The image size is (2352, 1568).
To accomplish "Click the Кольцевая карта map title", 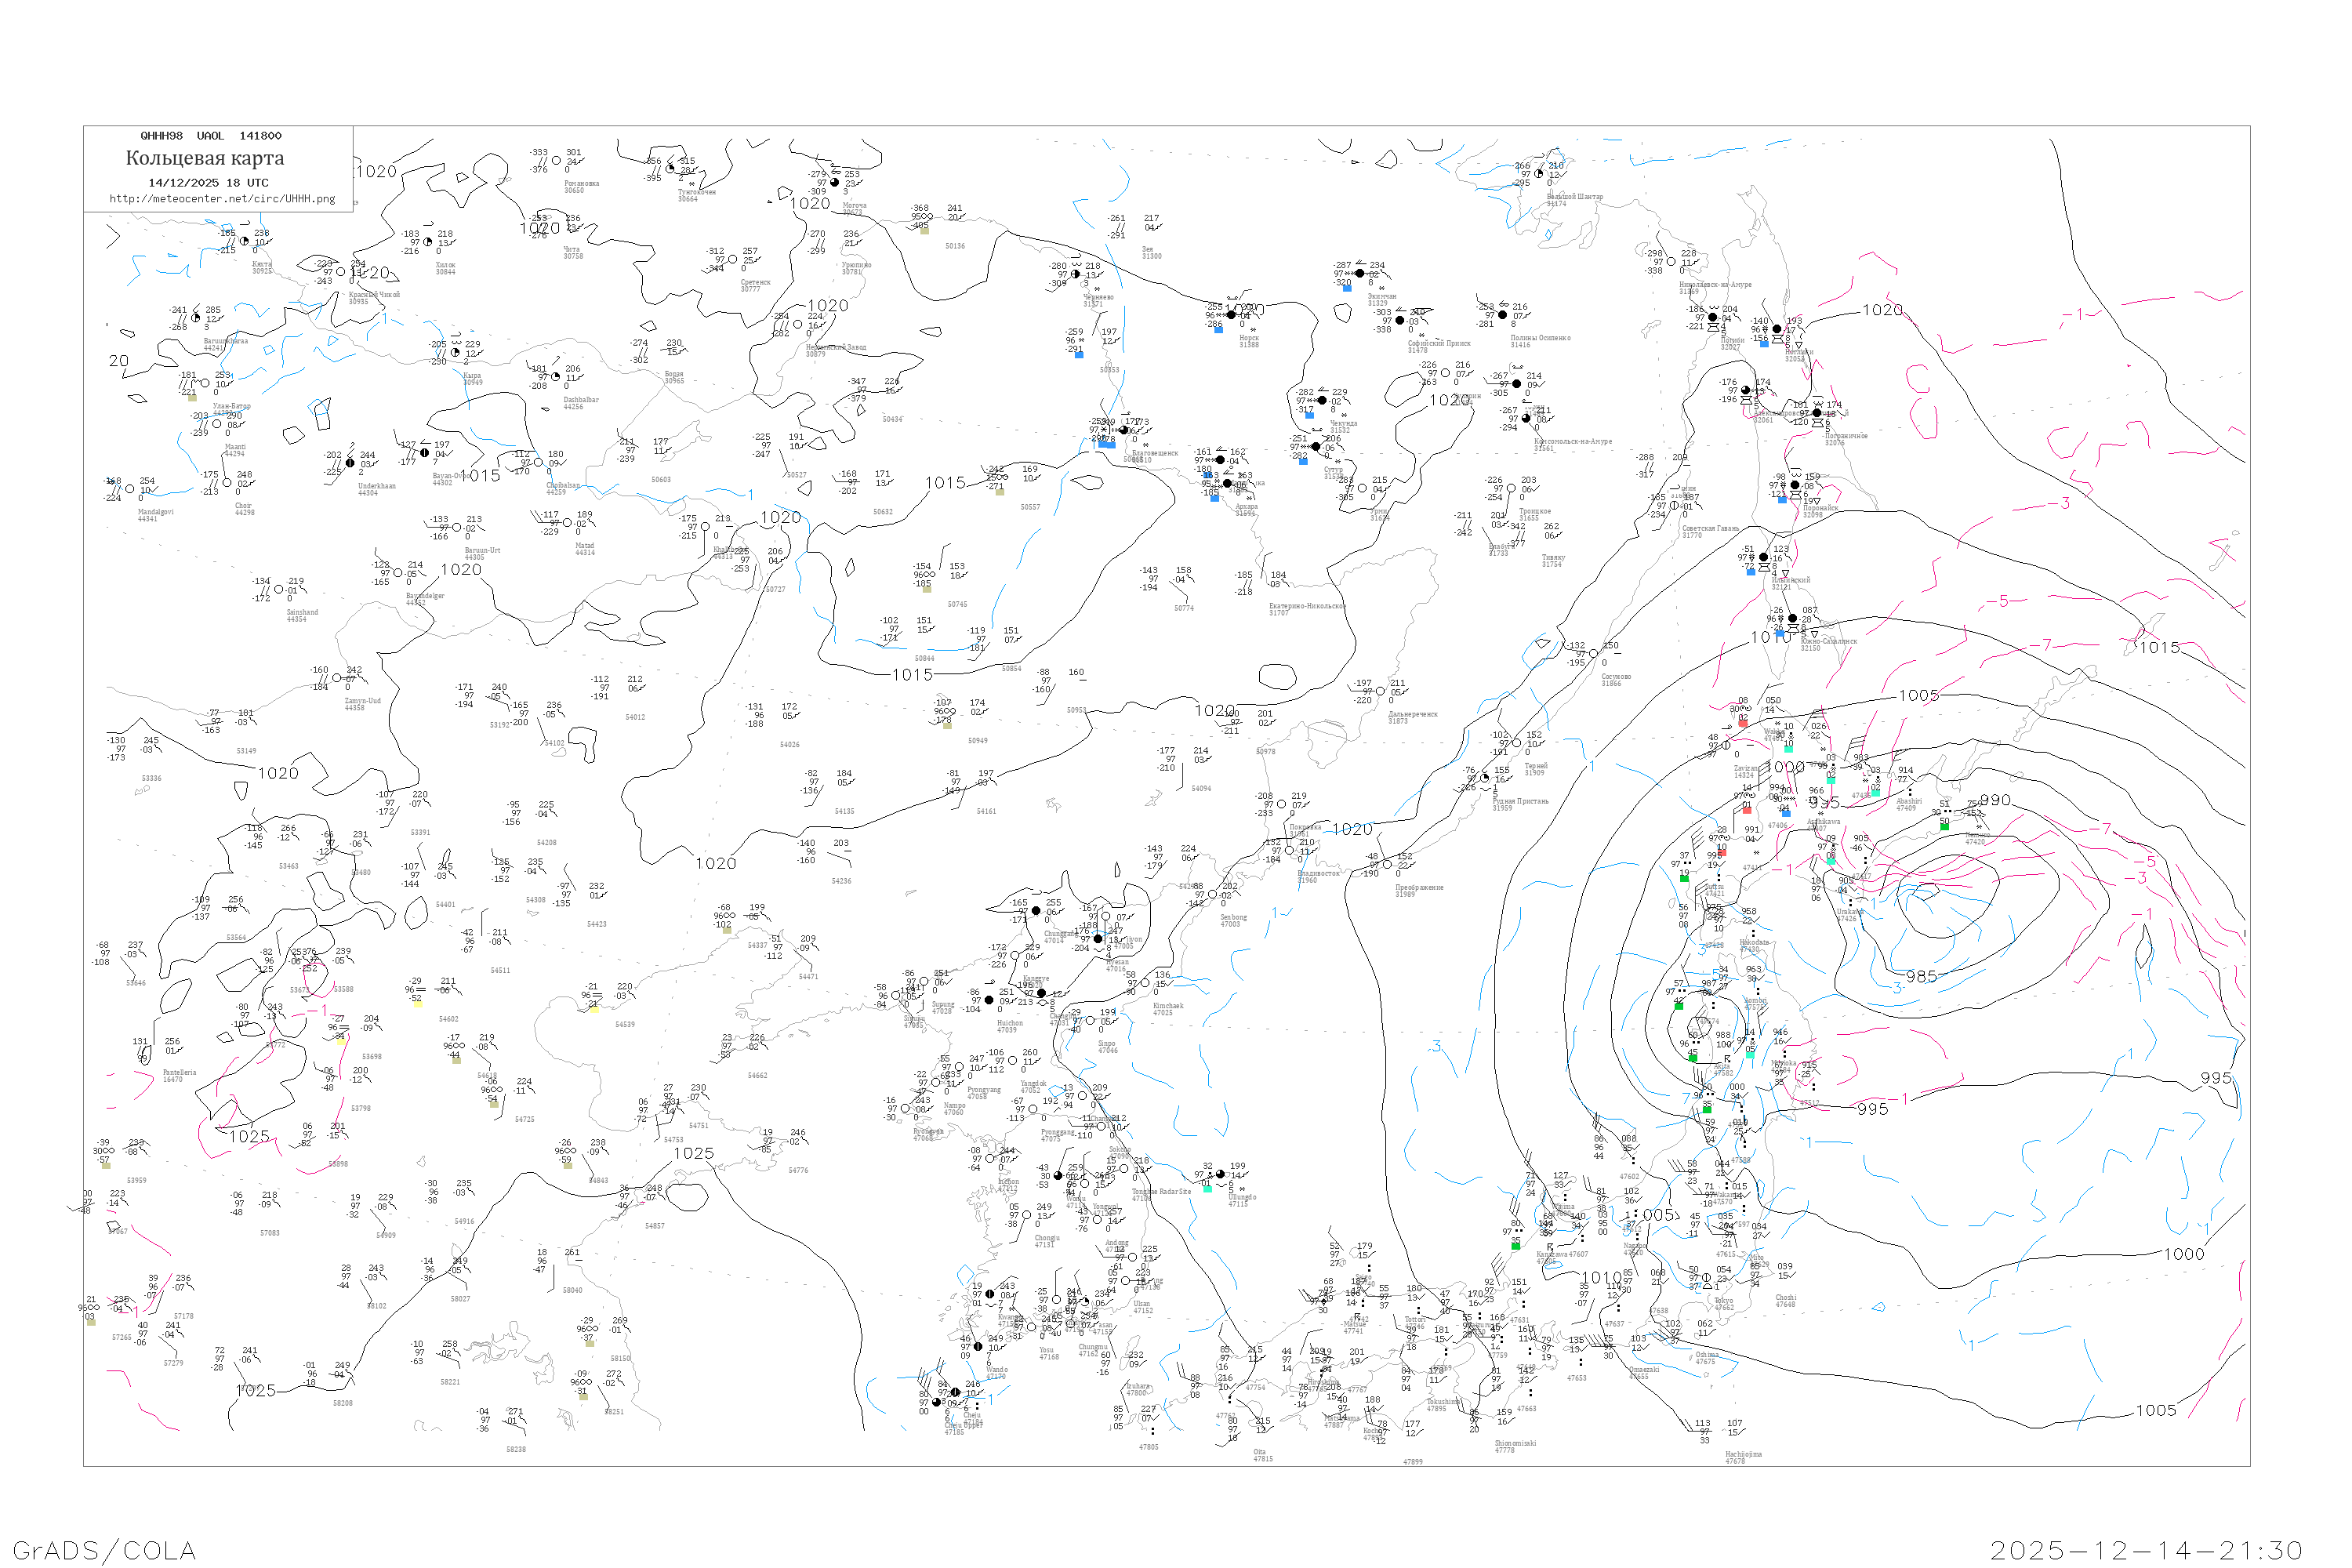I will [x=205, y=158].
